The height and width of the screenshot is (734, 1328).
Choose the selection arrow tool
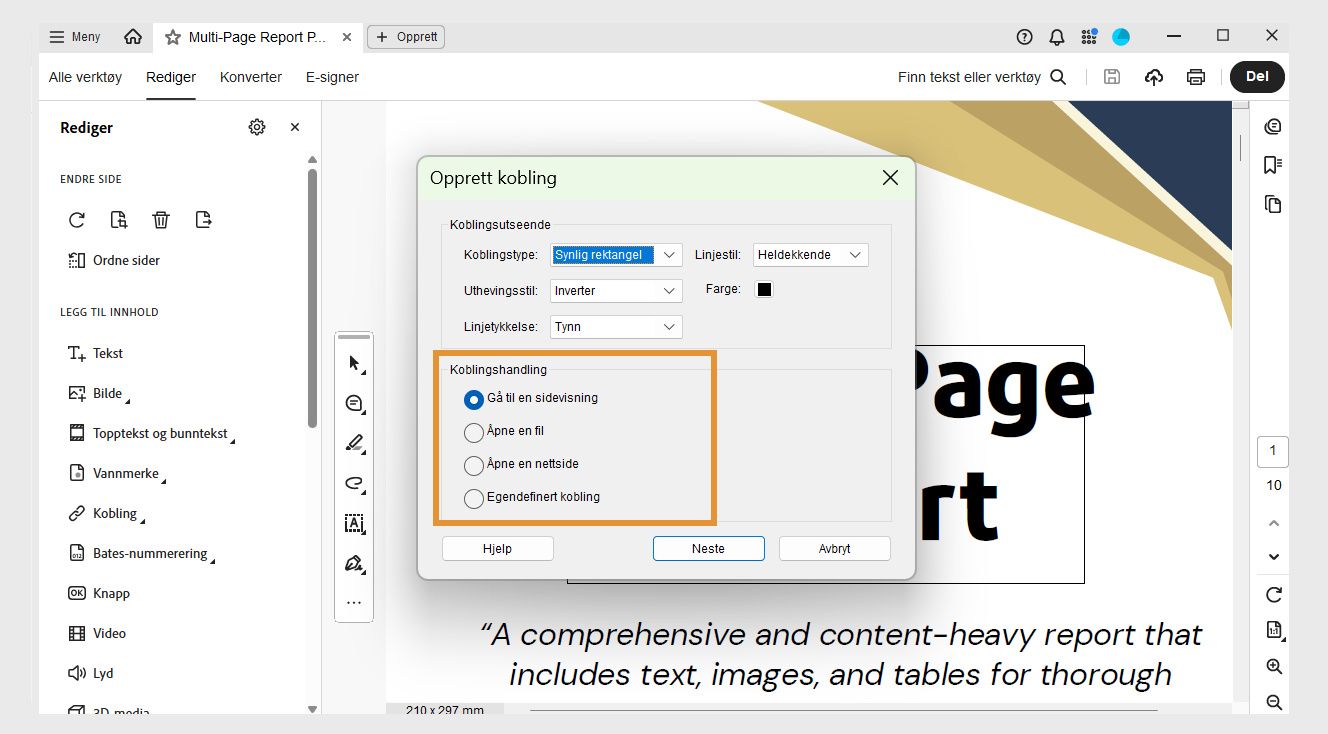tap(354, 363)
